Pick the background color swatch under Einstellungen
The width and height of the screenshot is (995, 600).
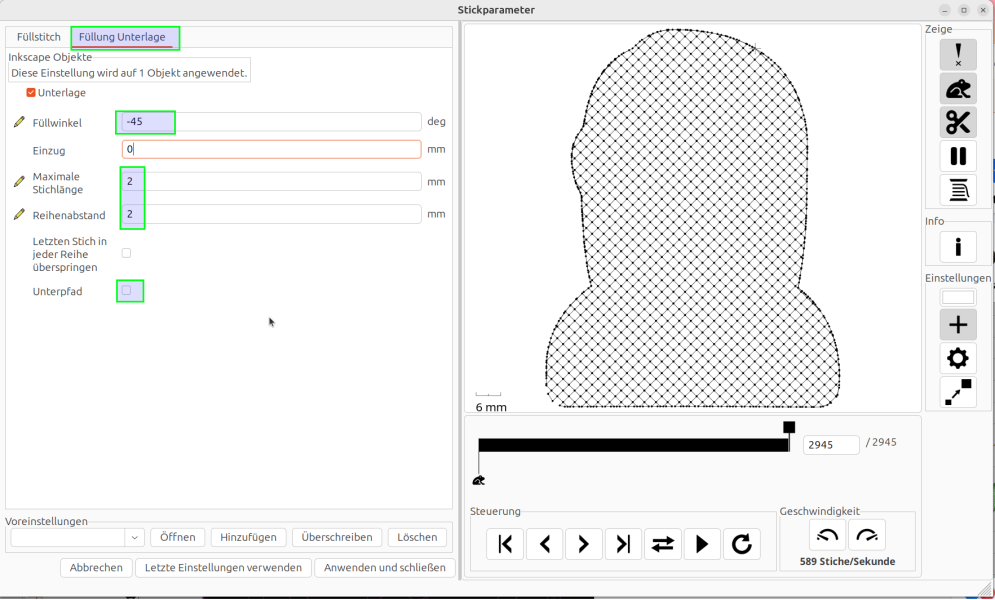pos(958,297)
